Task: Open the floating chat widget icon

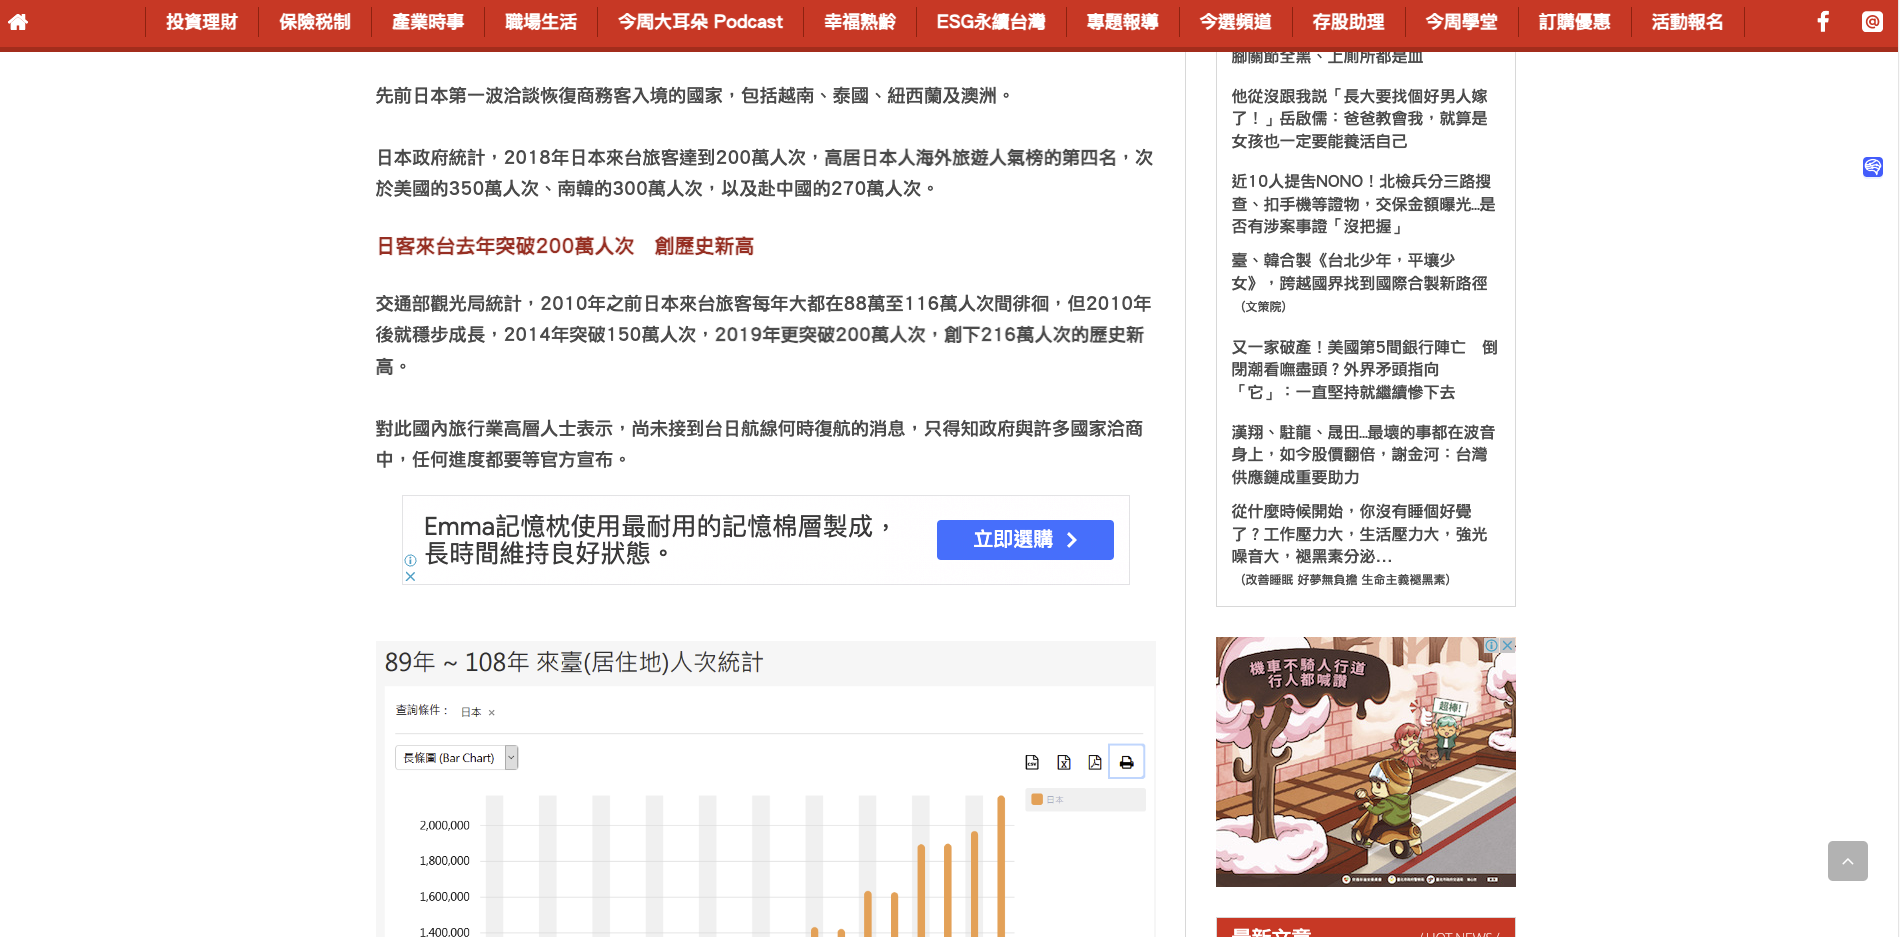Action: (x=1873, y=167)
